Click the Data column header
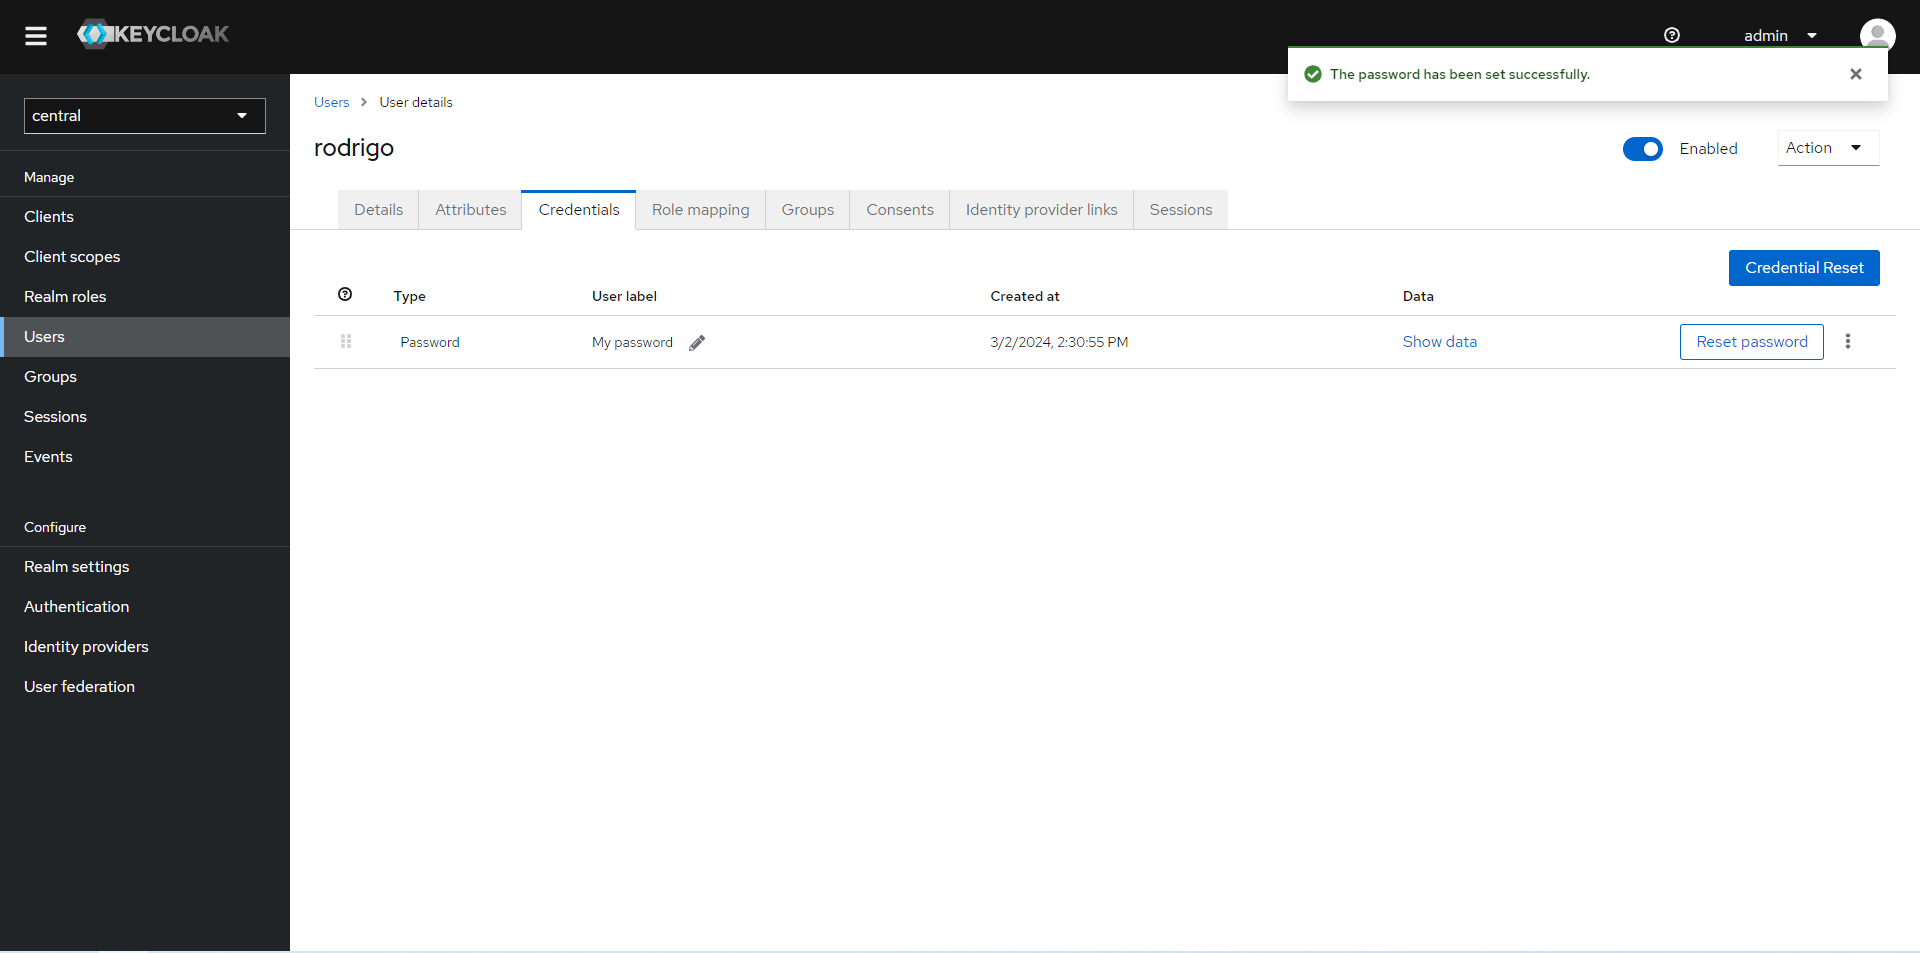 coord(1418,296)
